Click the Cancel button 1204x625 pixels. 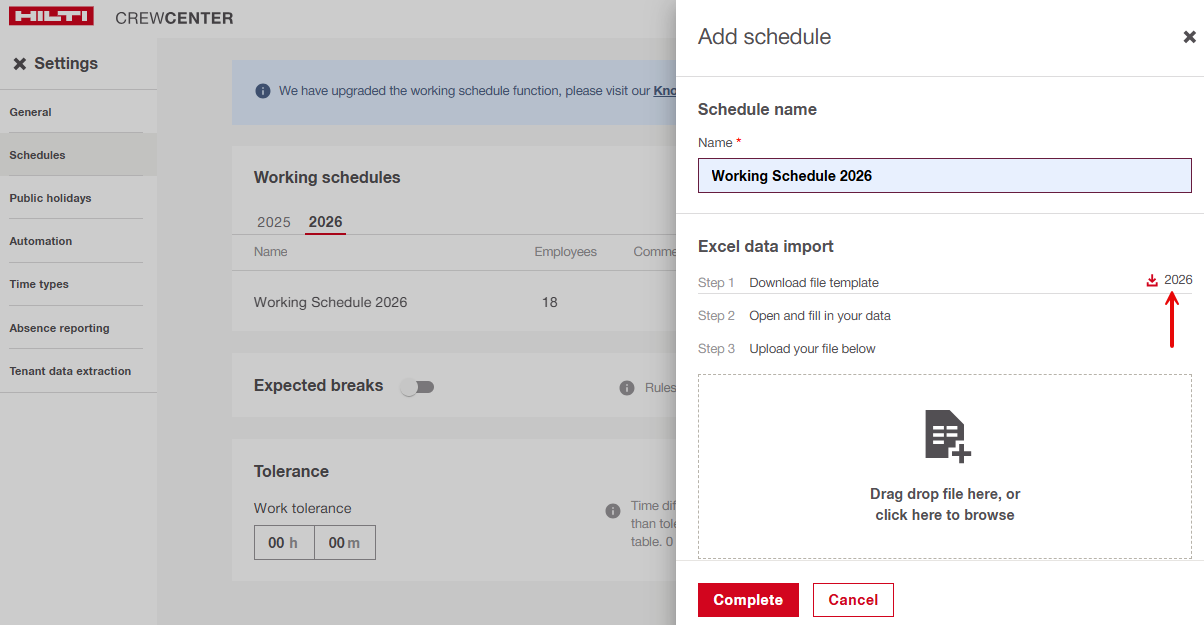coord(853,600)
